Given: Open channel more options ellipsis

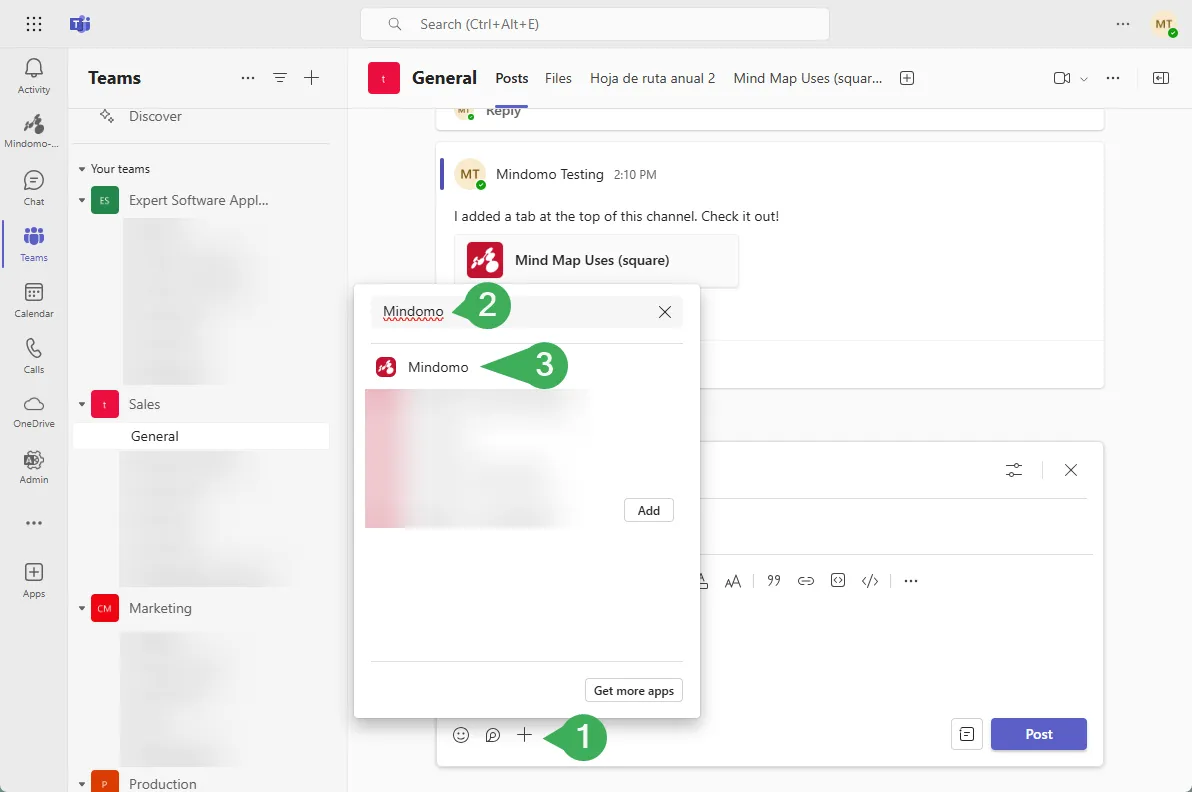Looking at the screenshot, I should point(1113,78).
